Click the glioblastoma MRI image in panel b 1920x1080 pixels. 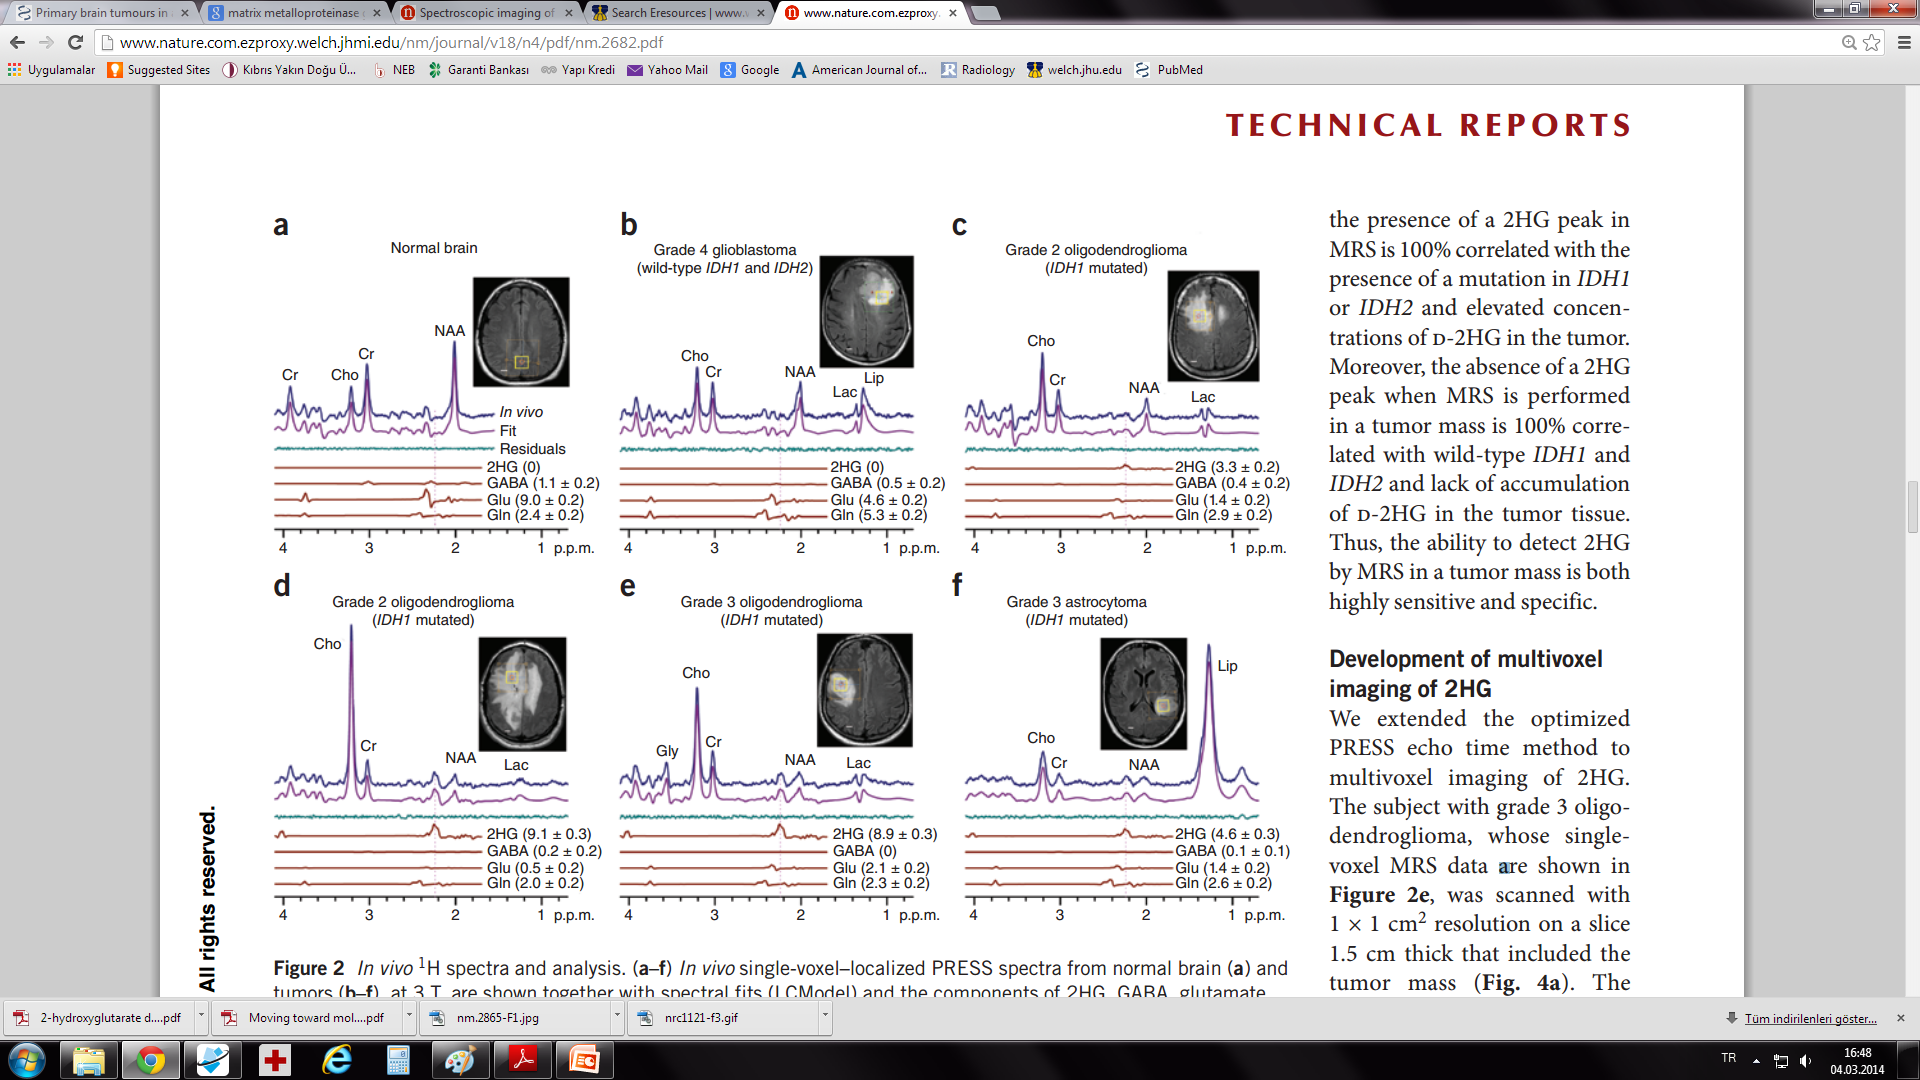[x=866, y=312]
